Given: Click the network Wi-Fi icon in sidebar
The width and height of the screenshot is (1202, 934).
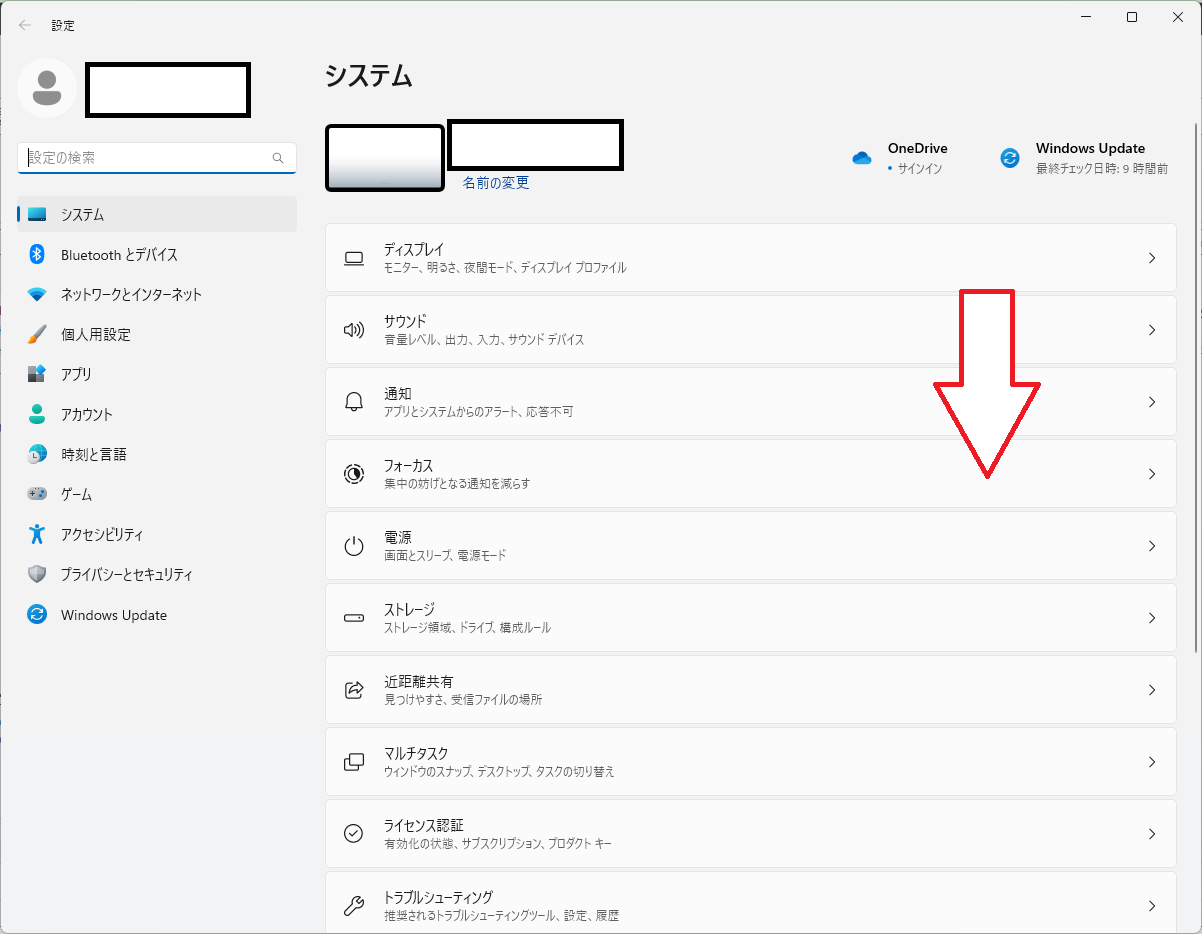Looking at the screenshot, I should (37, 295).
